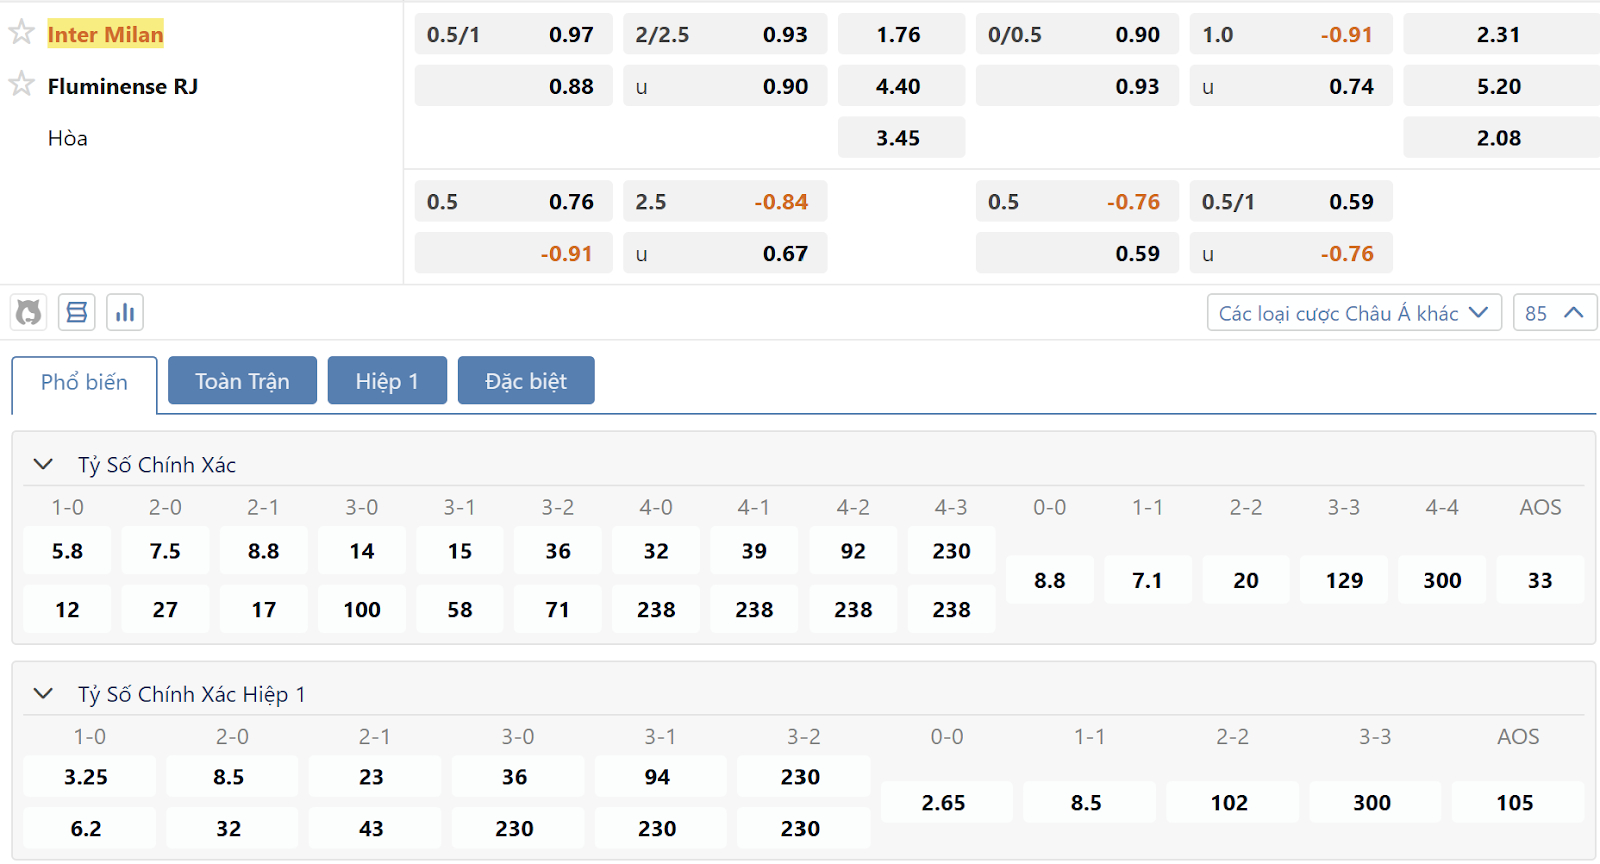Screen dimensions: 1600x864
Task: Bet under 2.5 at 0.67
Action: click(725, 253)
